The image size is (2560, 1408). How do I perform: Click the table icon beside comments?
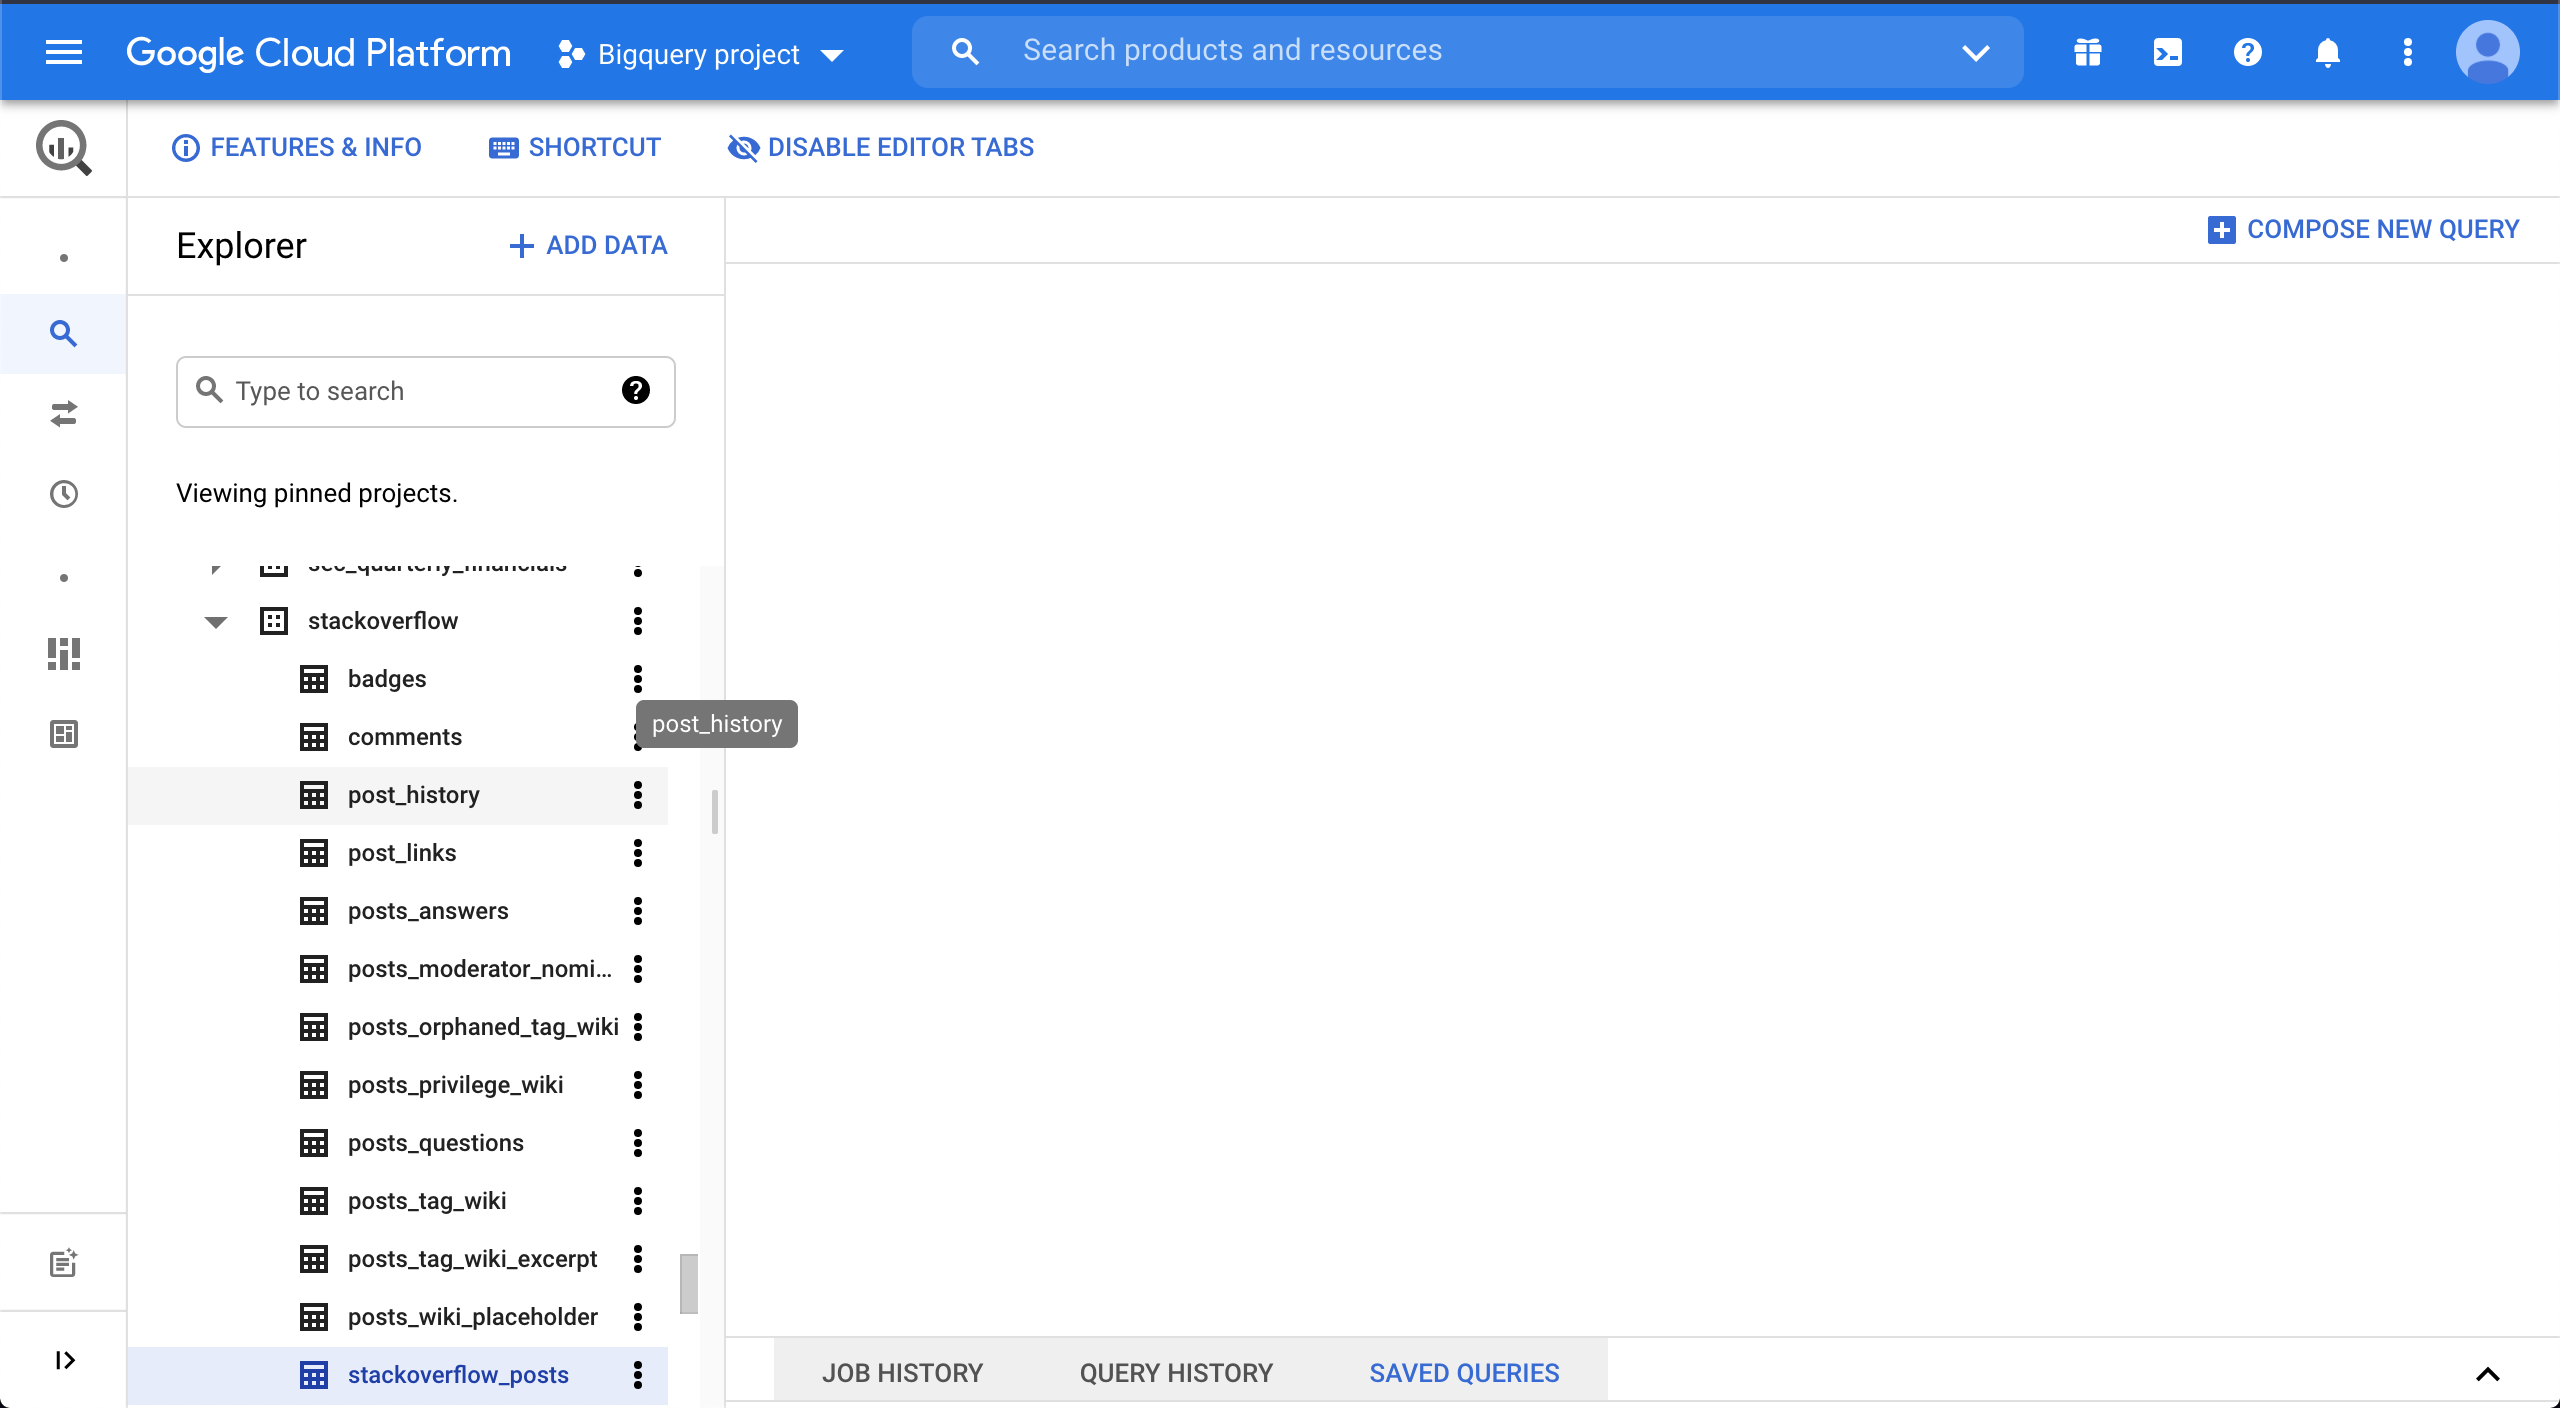click(x=314, y=737)
